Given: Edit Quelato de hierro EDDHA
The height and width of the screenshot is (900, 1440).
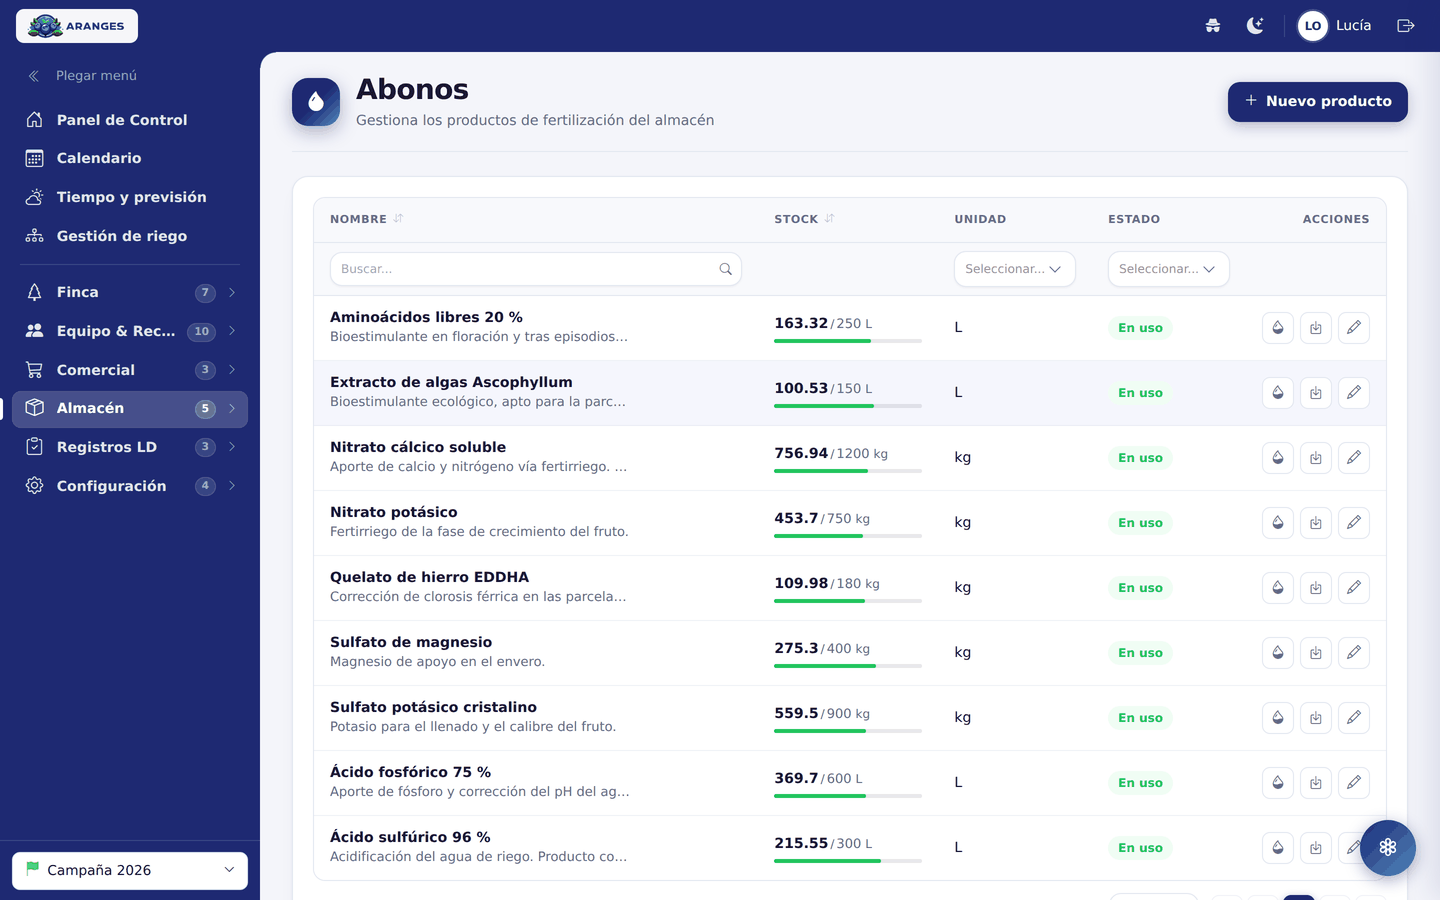Looking at the screenshot, I should (x=1354, y=588).
